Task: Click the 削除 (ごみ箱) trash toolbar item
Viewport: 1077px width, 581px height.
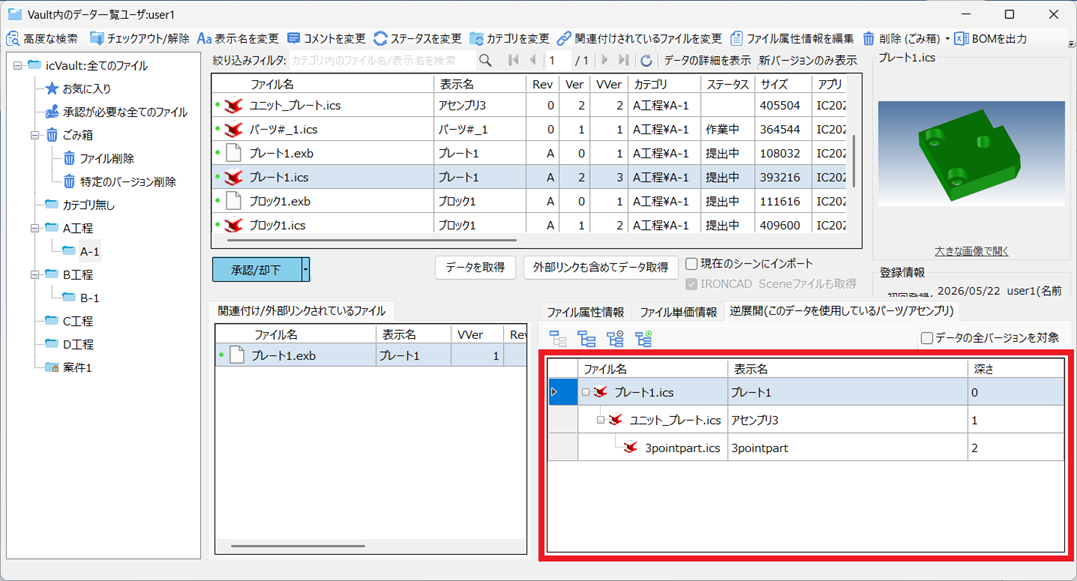Action: [901, 38]
